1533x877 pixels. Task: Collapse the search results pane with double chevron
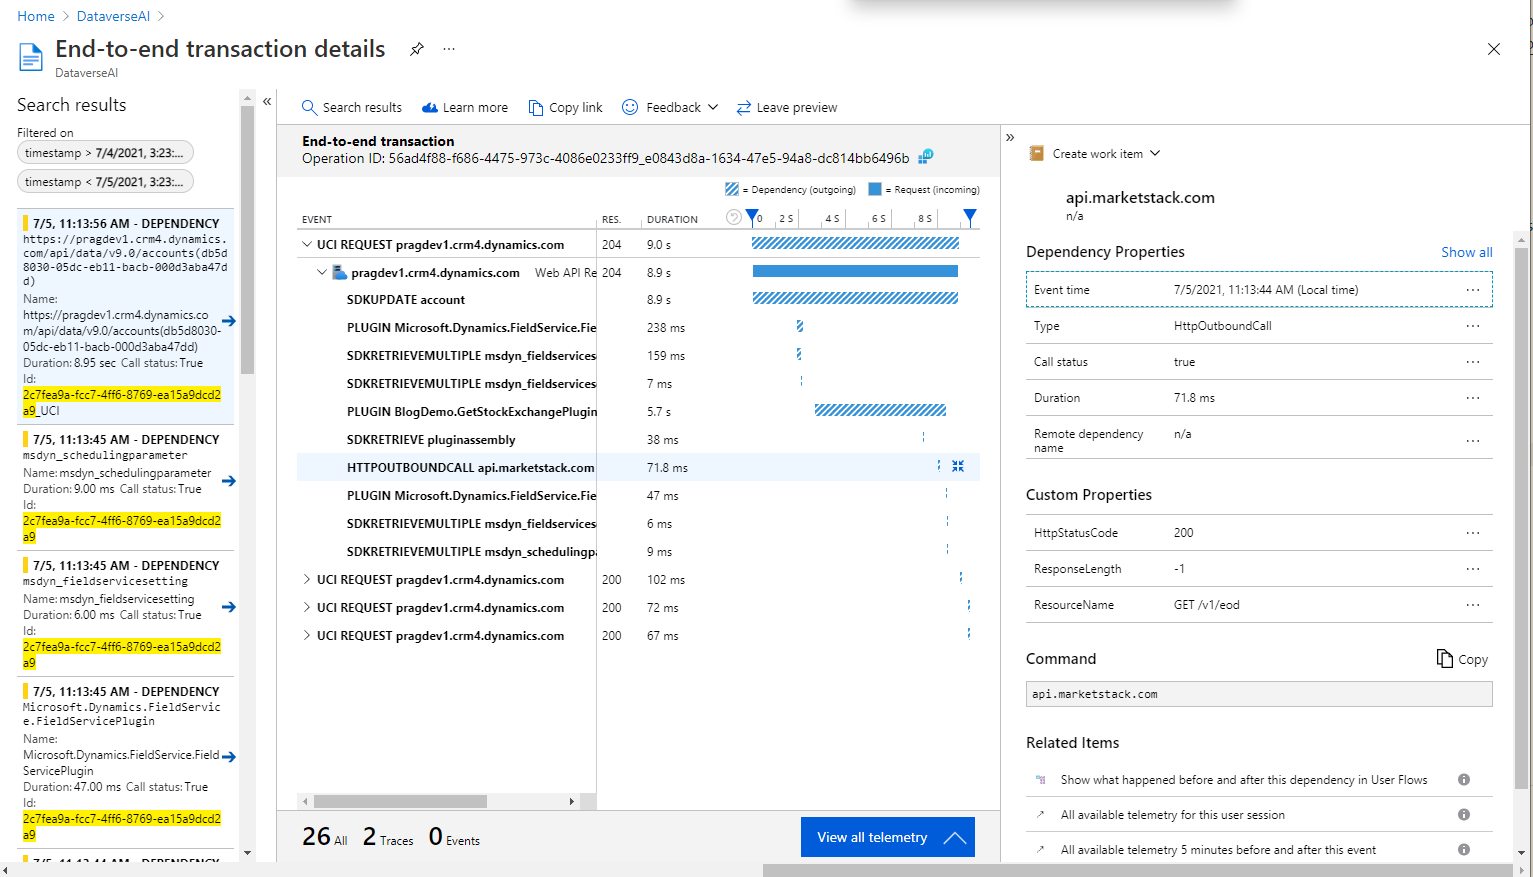pyautogui.click(x=267, y=101)
